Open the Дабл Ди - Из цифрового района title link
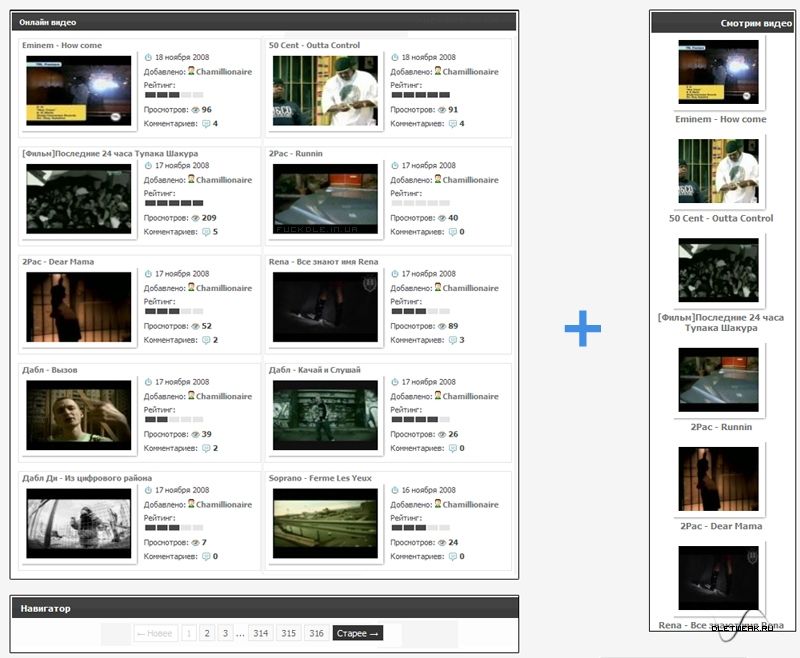The image size is (800, 658). pos(87,478)
